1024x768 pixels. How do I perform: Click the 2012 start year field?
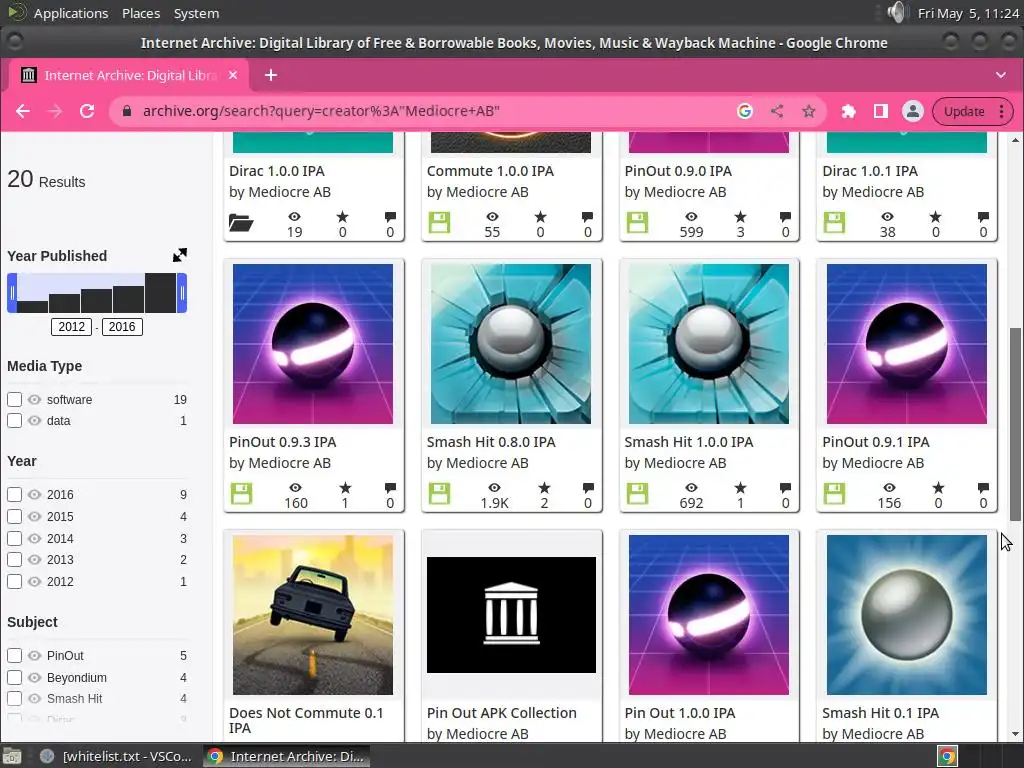point(72,327)
